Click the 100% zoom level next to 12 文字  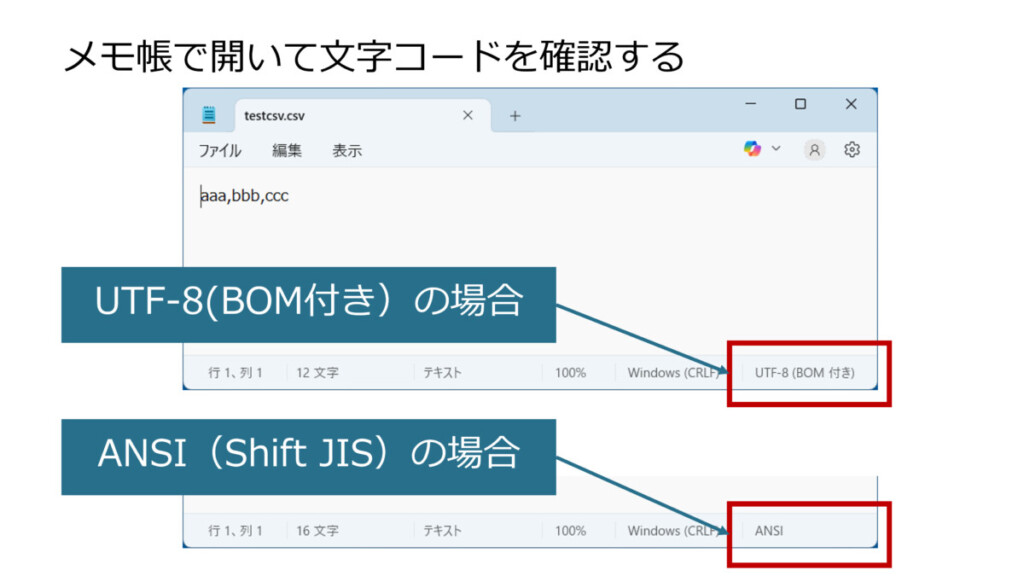(x=570, y=373)
